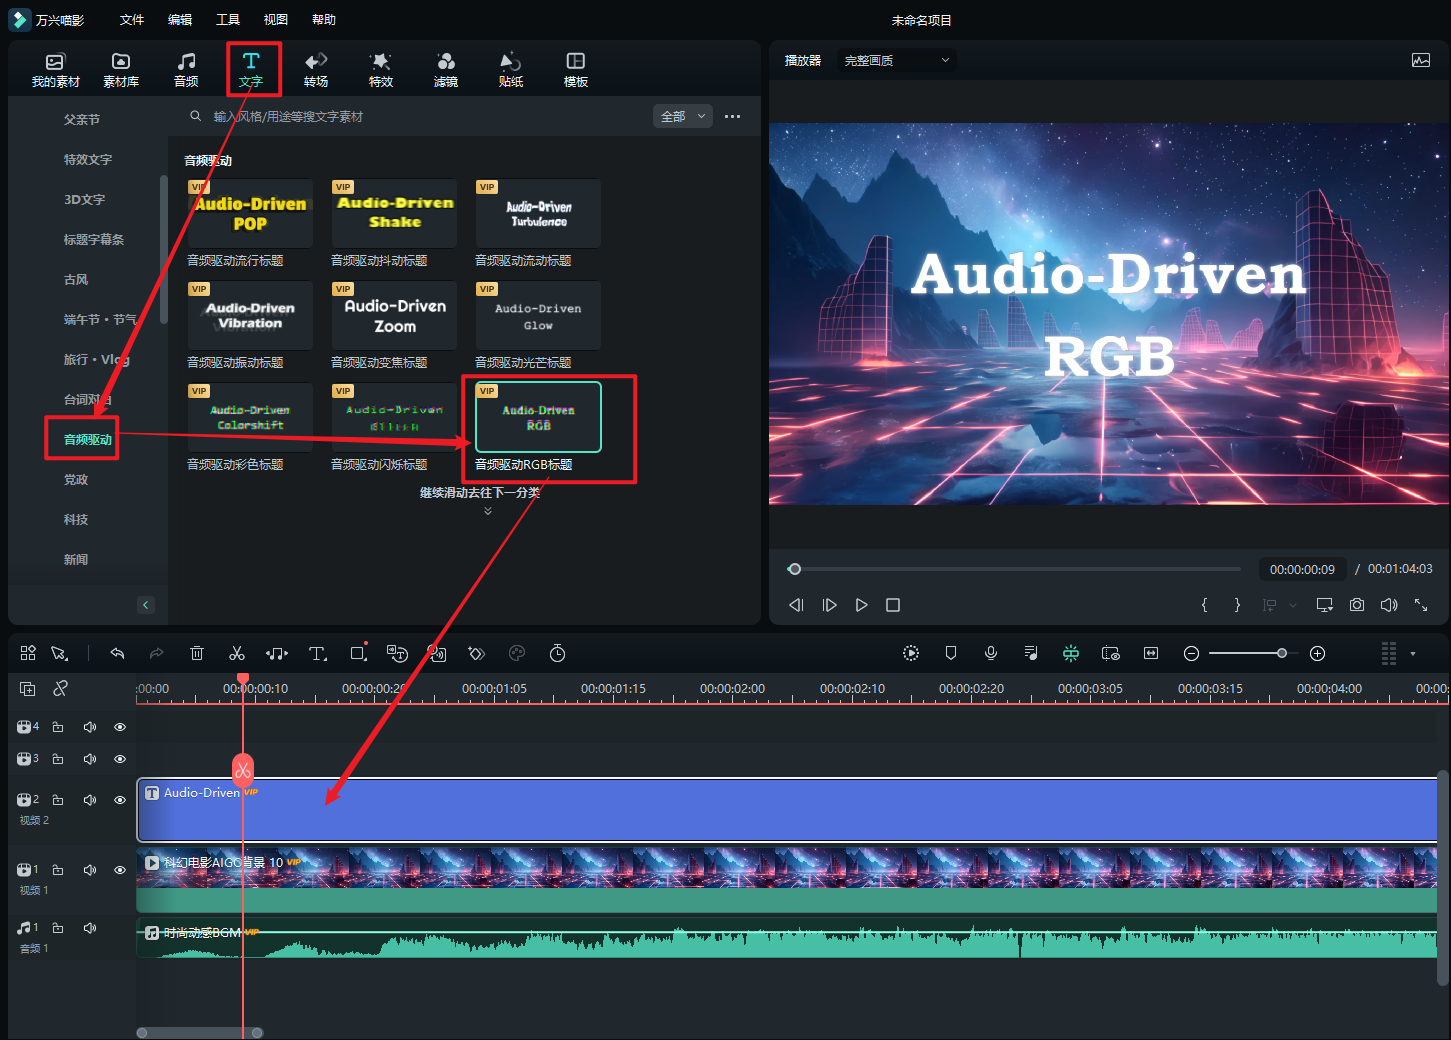Take a snapshot with the camera icon

tap(1356, 605)
